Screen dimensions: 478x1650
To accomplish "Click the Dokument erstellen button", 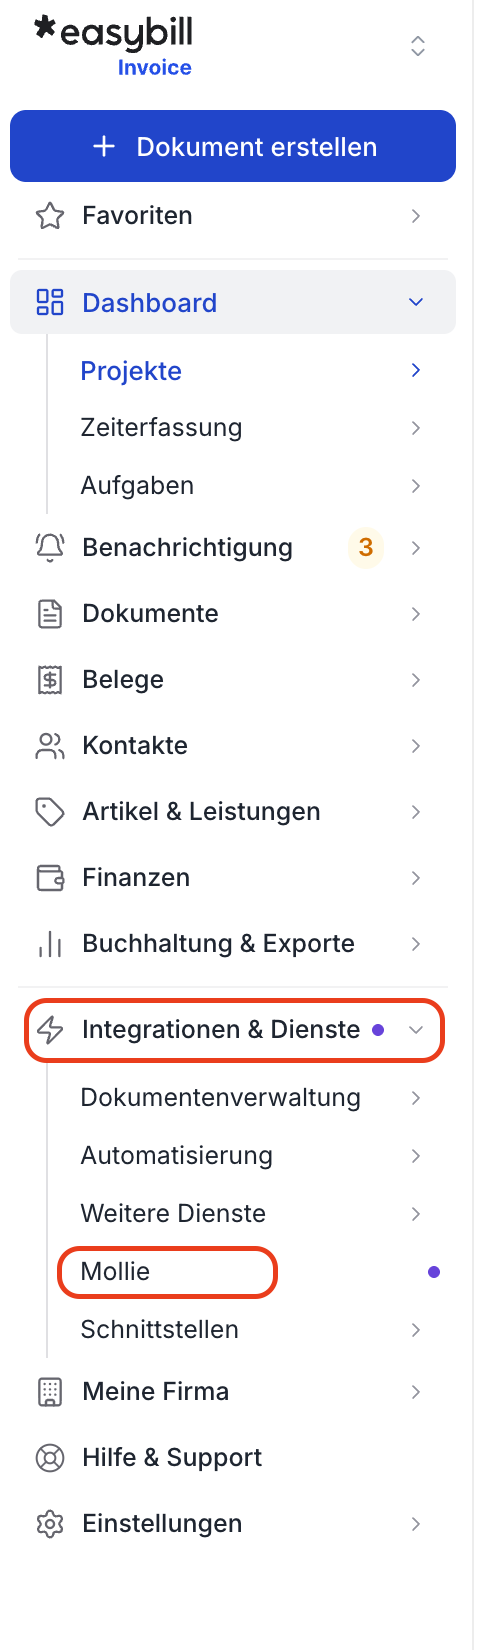I will (x=233, y=146).
